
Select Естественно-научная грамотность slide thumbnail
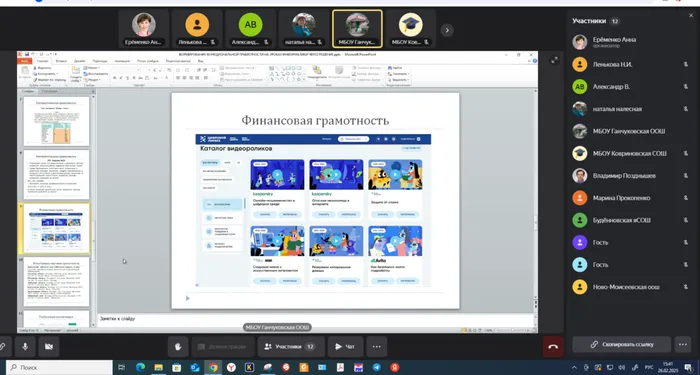[x=56, y=281]
